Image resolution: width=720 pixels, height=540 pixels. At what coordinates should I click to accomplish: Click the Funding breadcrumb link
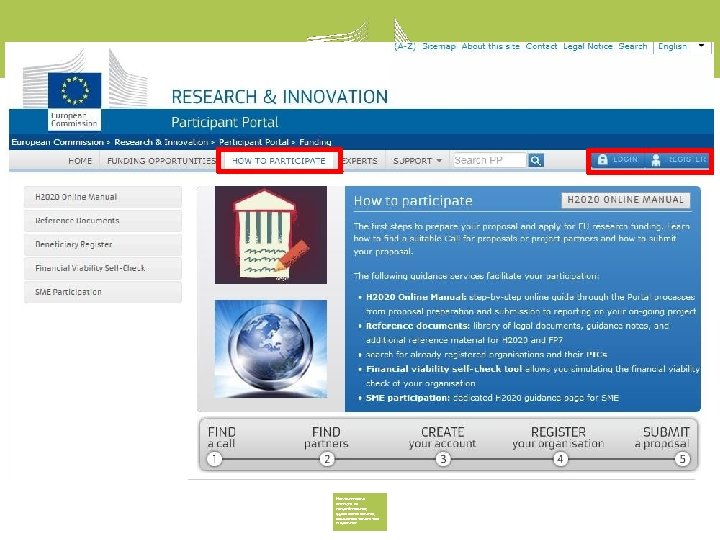click(315, 142)
